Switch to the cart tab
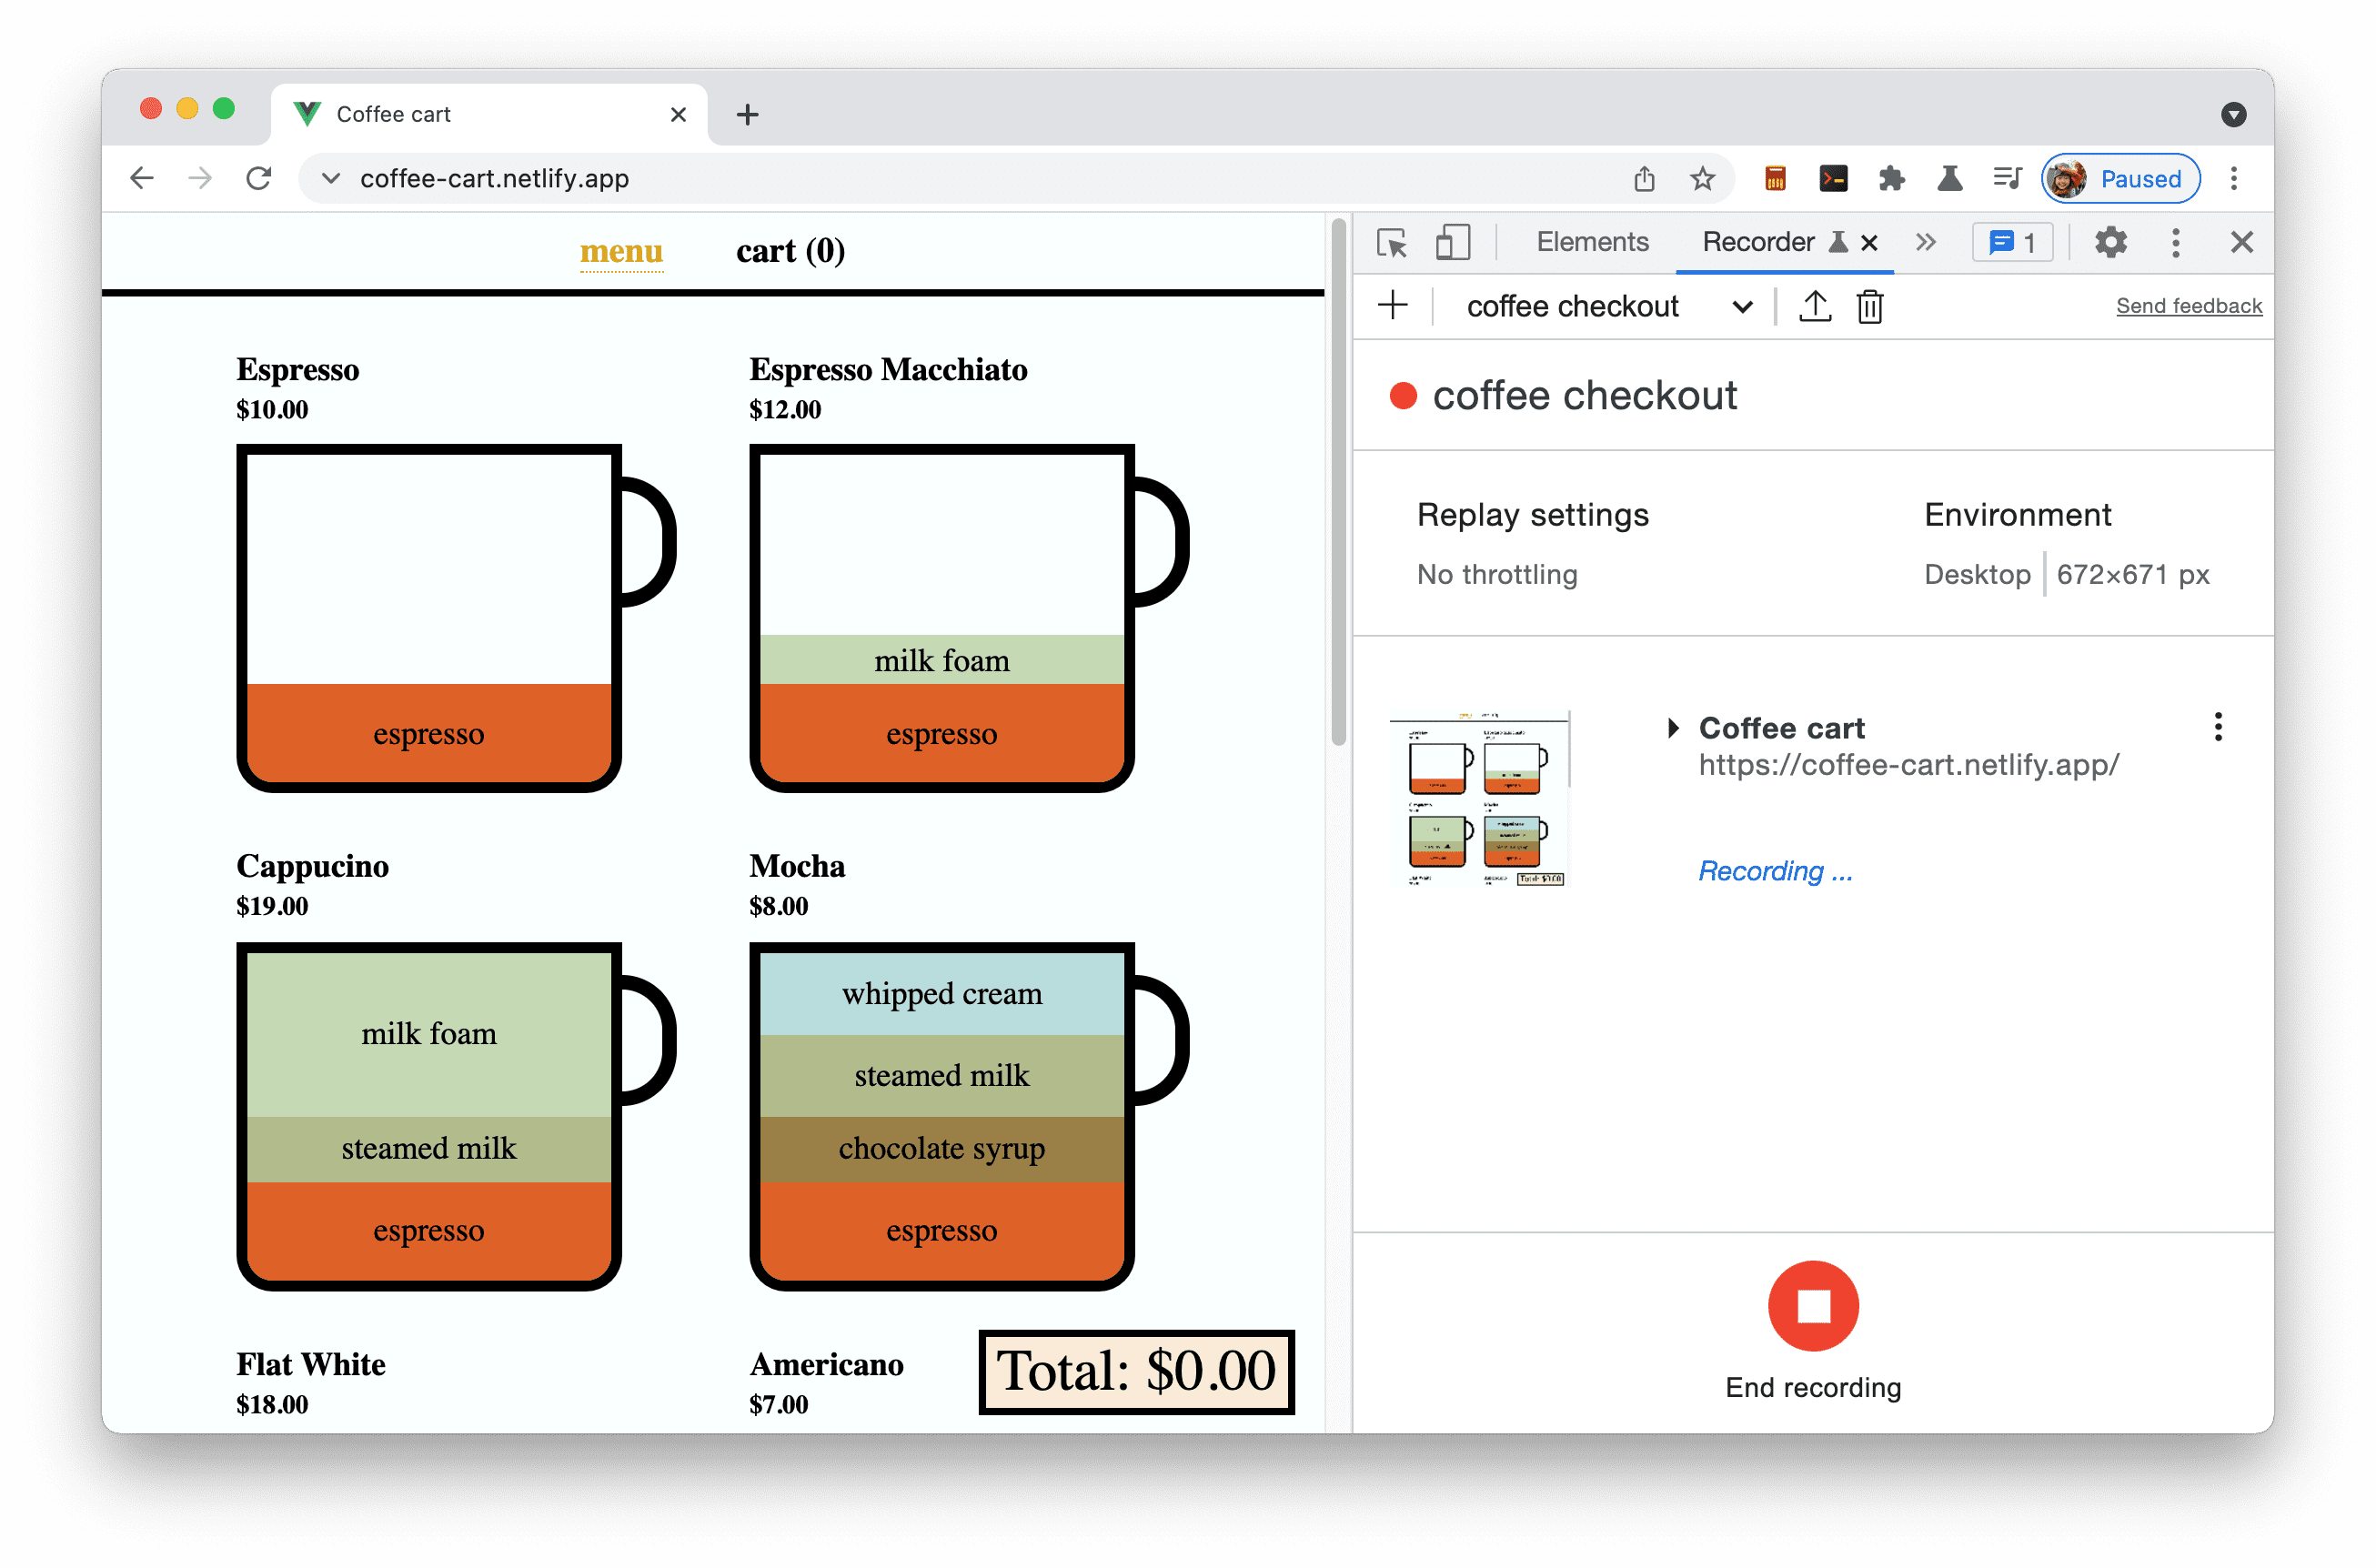The image size is (2376, 1568). [x=786, y=250]
